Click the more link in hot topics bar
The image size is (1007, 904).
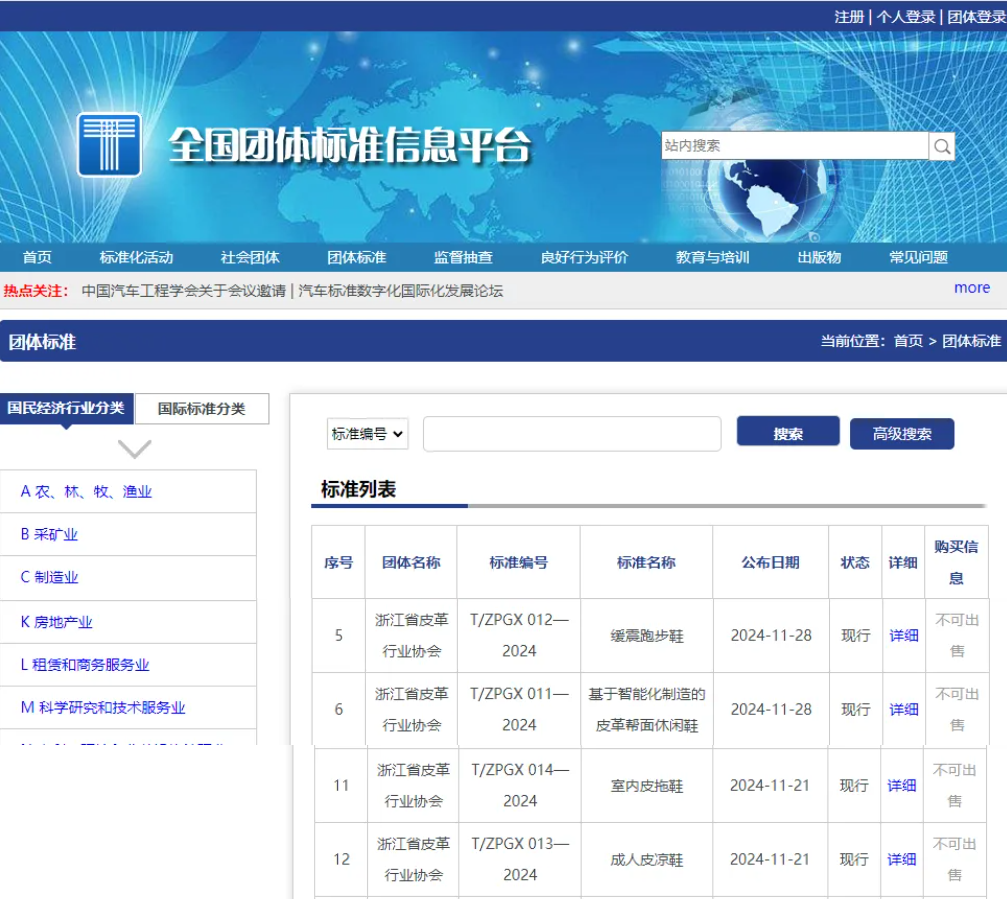tap(971, 288)
